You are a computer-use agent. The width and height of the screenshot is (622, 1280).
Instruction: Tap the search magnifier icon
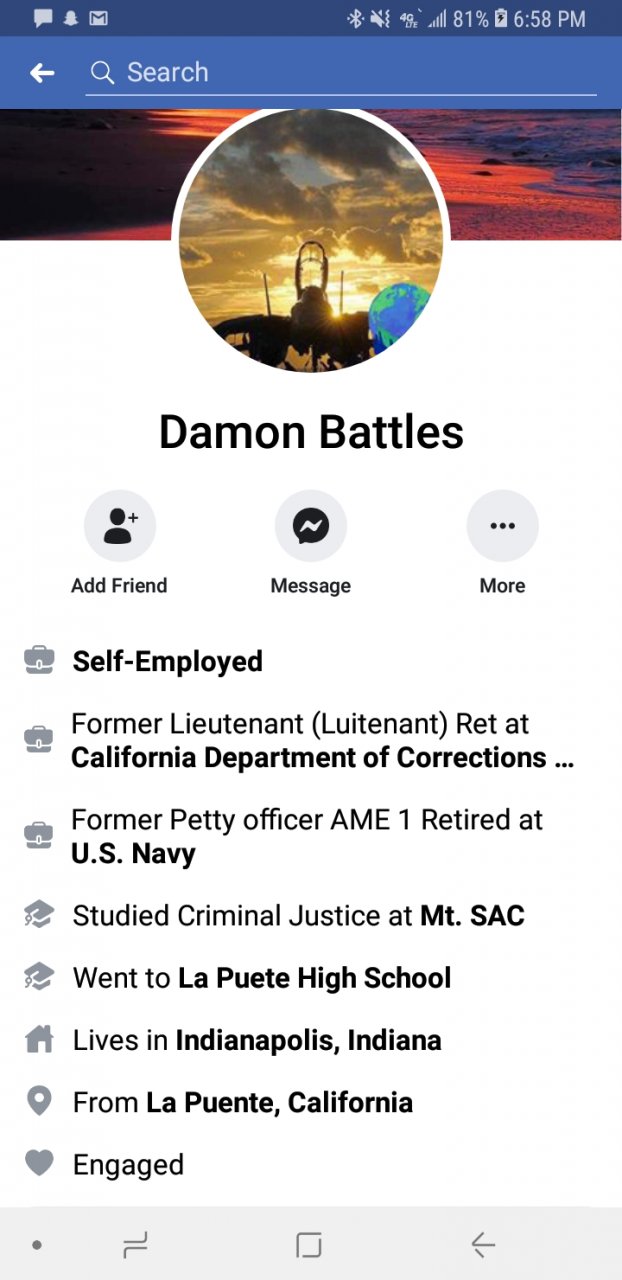click(x=102, y=72)
